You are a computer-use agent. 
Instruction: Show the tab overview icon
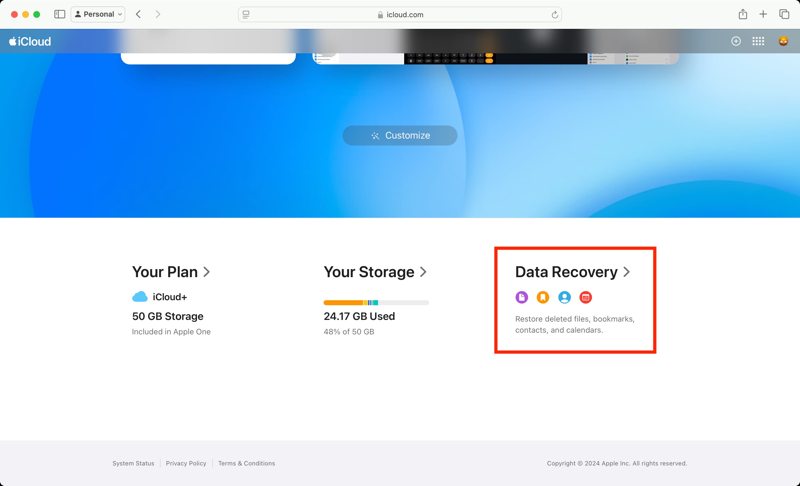tap(784, 14)
